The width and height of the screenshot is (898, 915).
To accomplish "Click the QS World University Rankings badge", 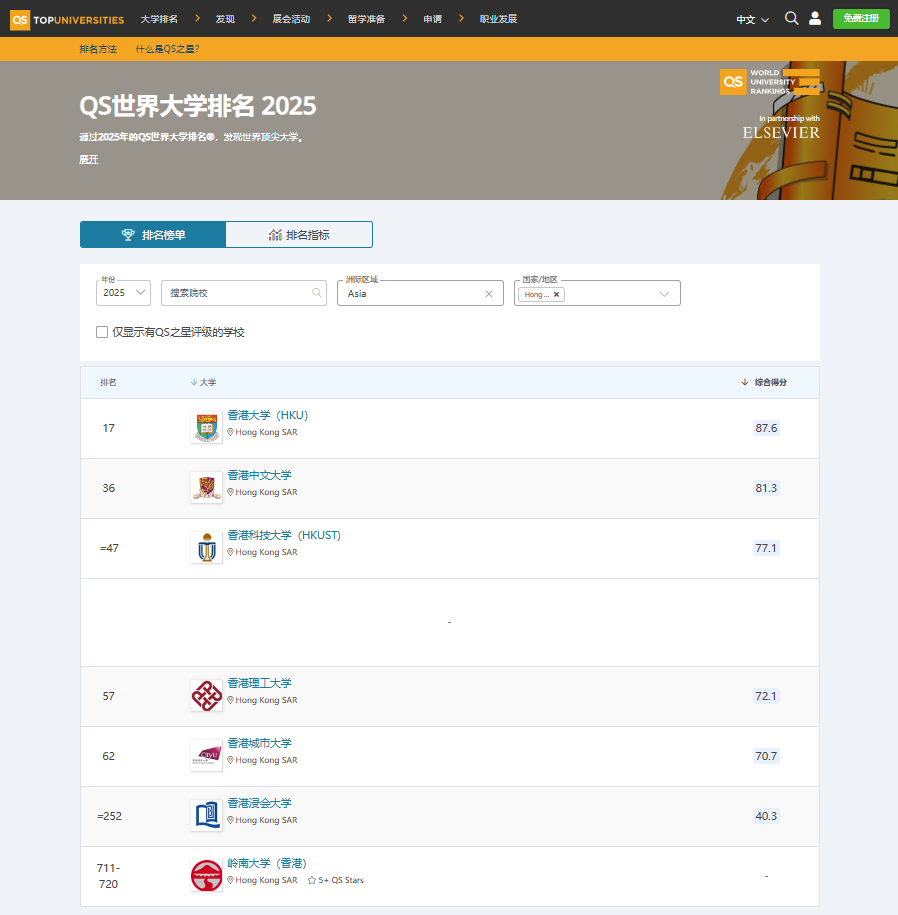I will [x=770, y=82].
